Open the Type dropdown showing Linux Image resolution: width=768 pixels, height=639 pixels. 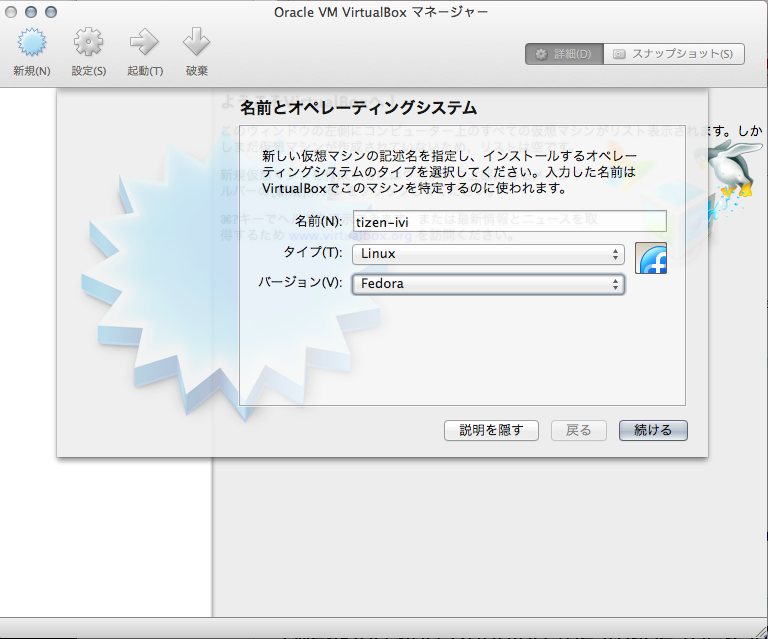488,254
